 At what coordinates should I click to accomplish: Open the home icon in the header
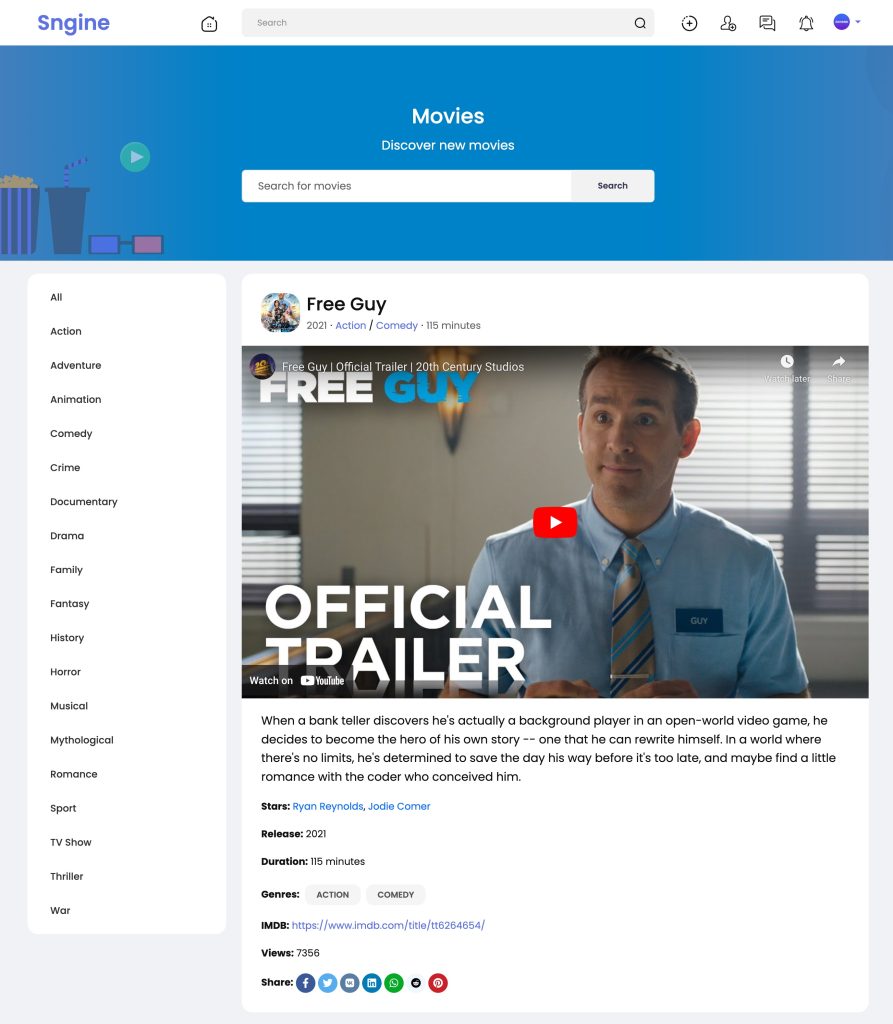pyautogui.click(x=209, y=24)
